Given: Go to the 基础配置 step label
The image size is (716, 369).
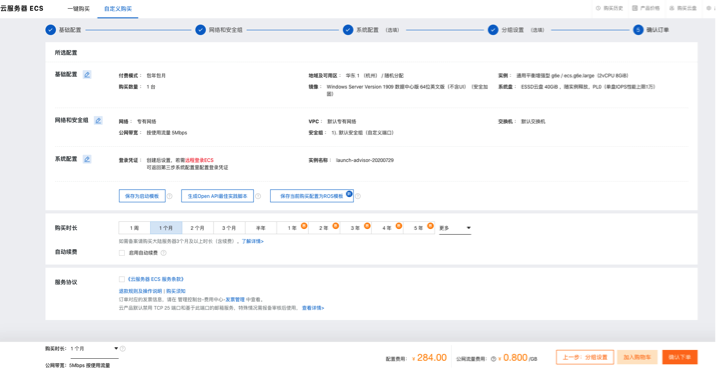Looking at the screenshot, I should pyautogui.click(x=70, y=30).
